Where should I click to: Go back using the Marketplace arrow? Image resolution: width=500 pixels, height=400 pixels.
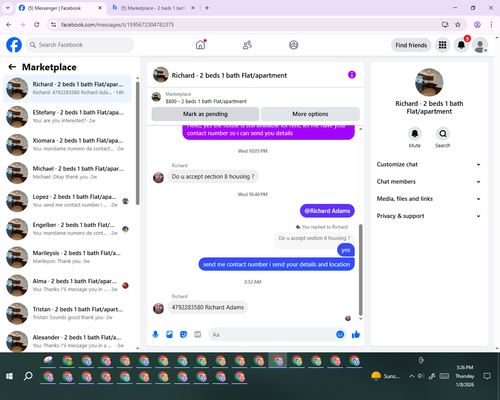12,67
